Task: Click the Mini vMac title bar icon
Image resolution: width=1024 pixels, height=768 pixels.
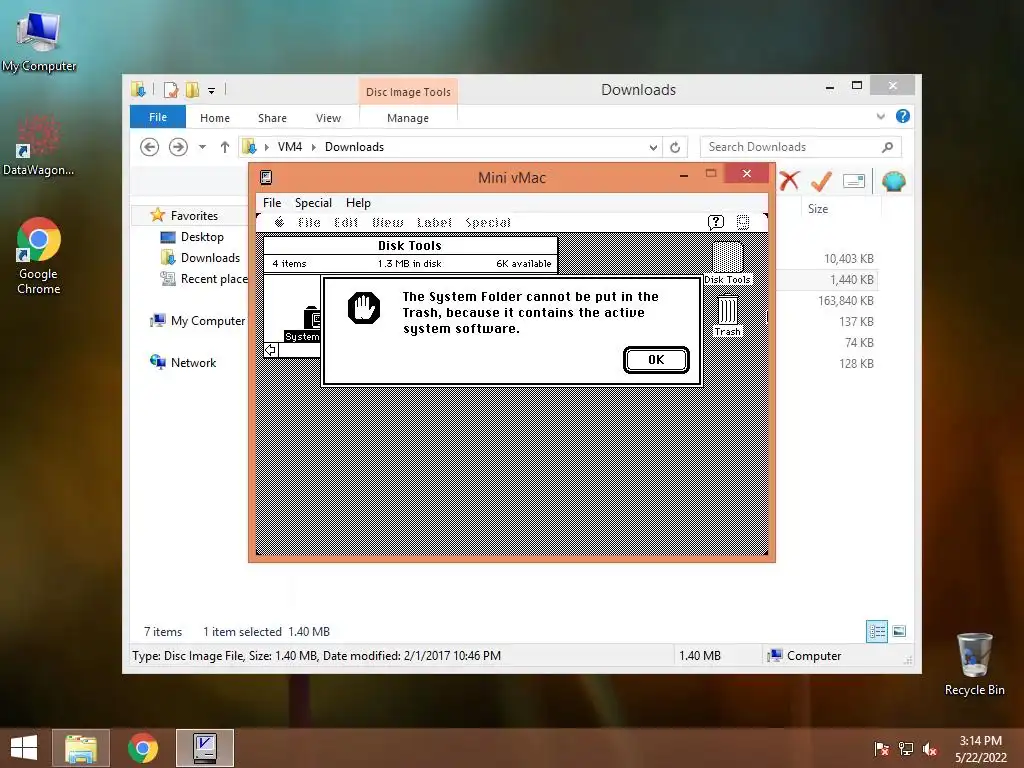Action: point(266,177)
